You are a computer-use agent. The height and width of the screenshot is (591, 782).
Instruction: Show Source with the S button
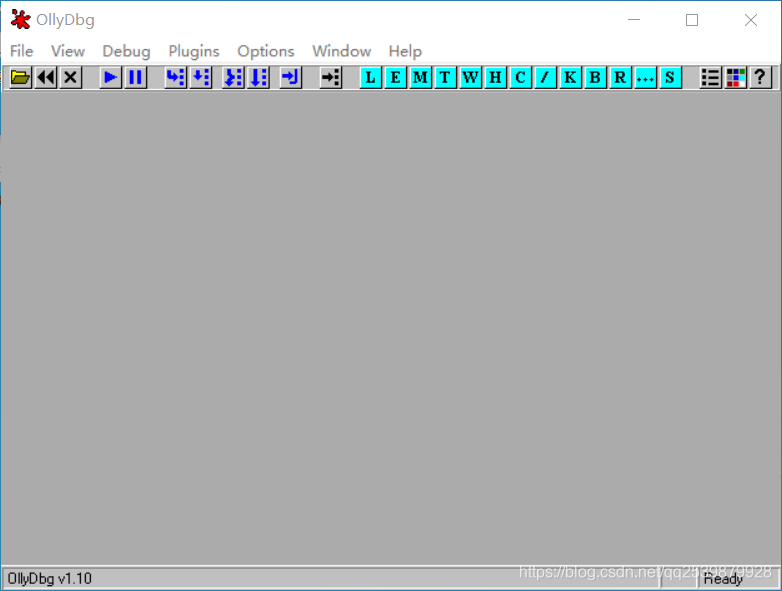click(670, 77)
